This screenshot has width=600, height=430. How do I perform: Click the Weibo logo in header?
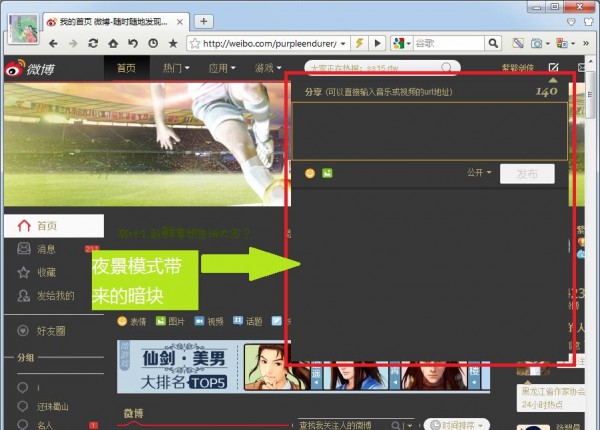click(33, 68)
